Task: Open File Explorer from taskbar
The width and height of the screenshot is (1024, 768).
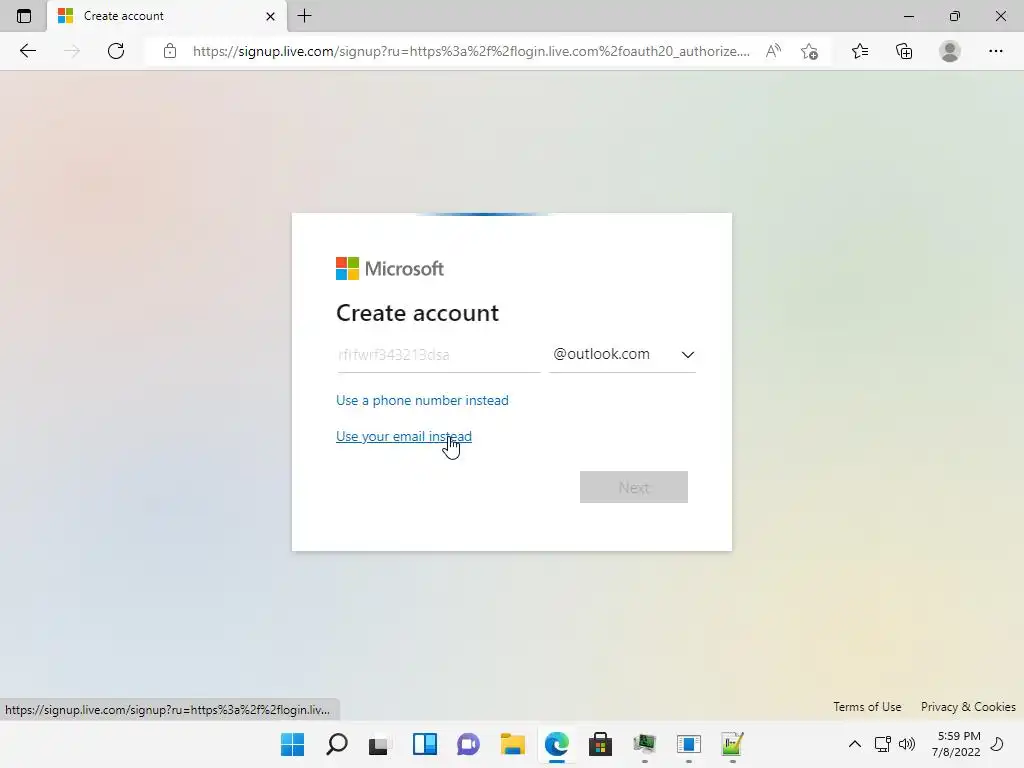Action: pos(513,744)
